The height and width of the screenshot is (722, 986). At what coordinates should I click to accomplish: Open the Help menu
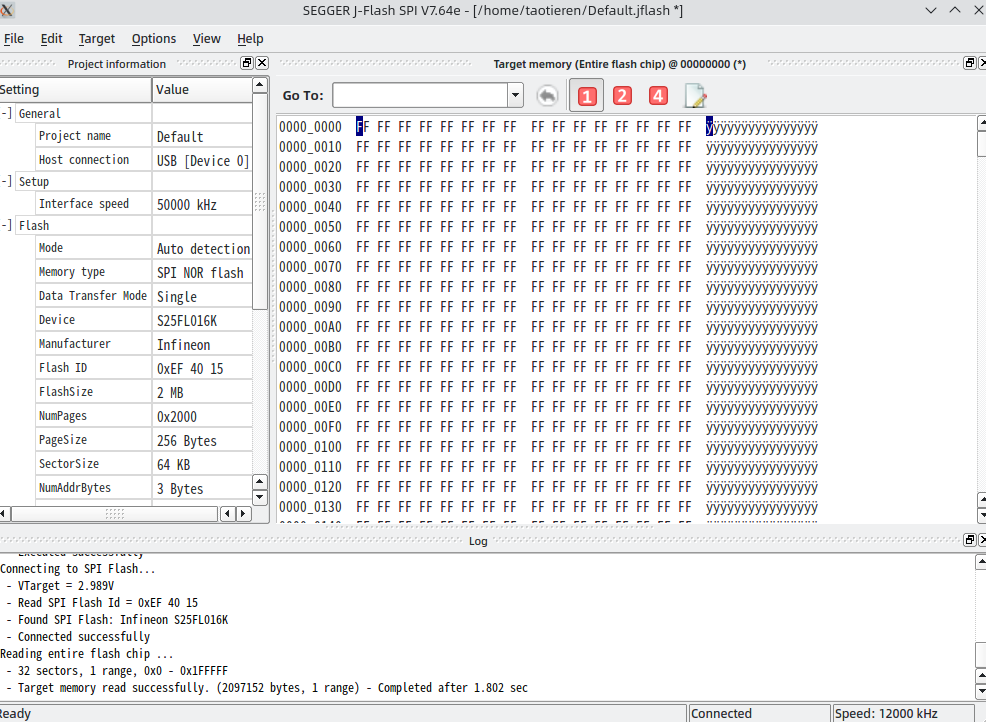pyautogui.click(x=250, y=38)
